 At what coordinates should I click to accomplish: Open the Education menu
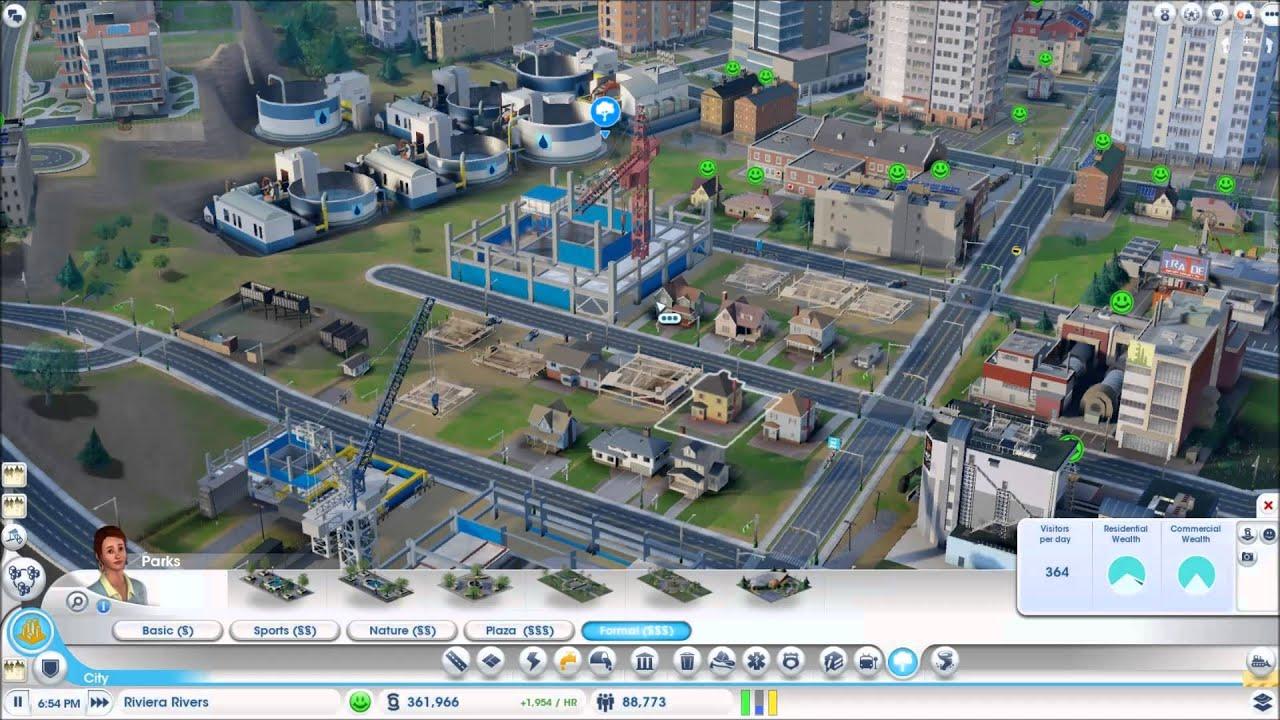(x=833, y=660)
